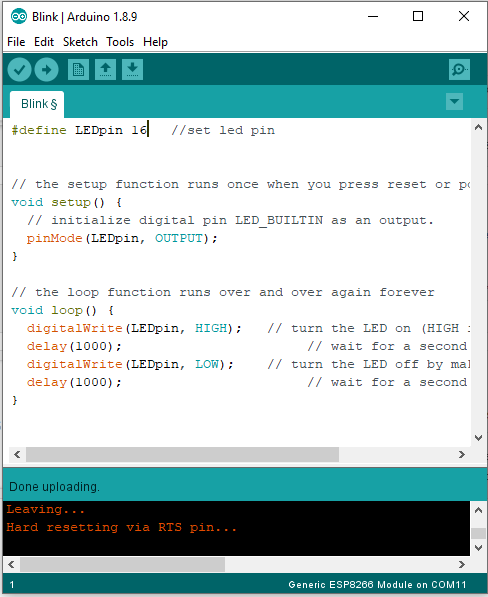Click 'void loop() {' line

62,310
